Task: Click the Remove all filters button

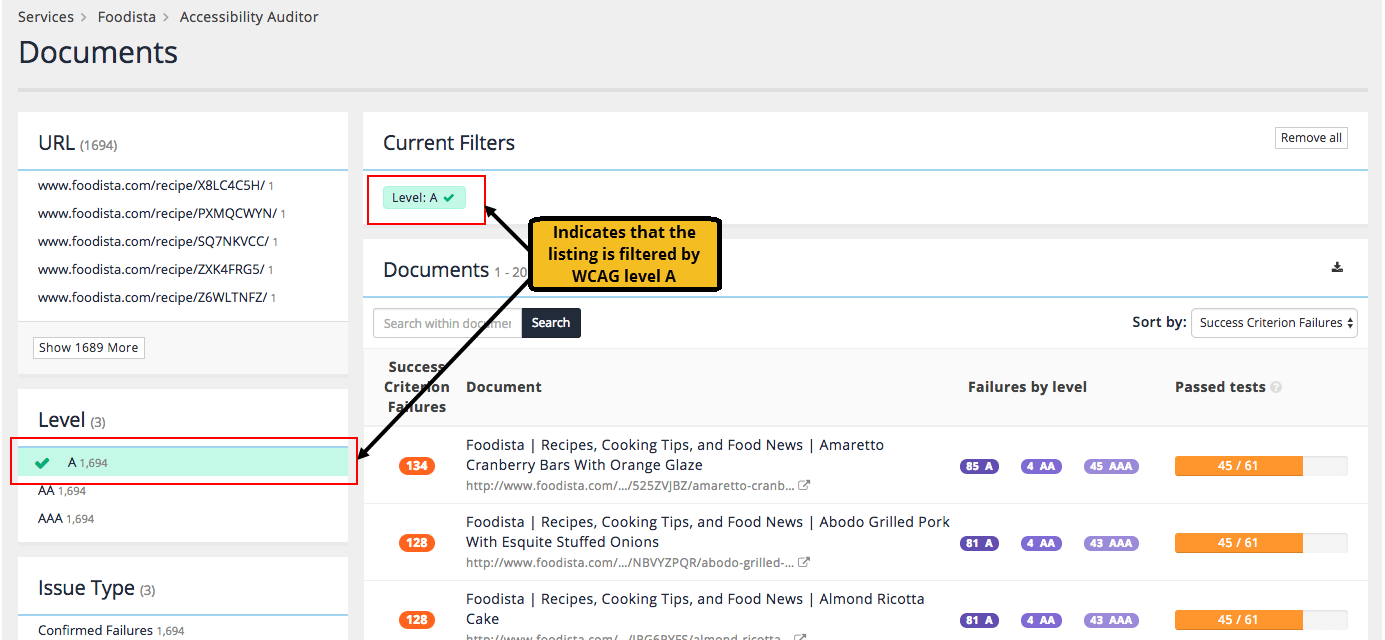Action: coord(1311,138)
